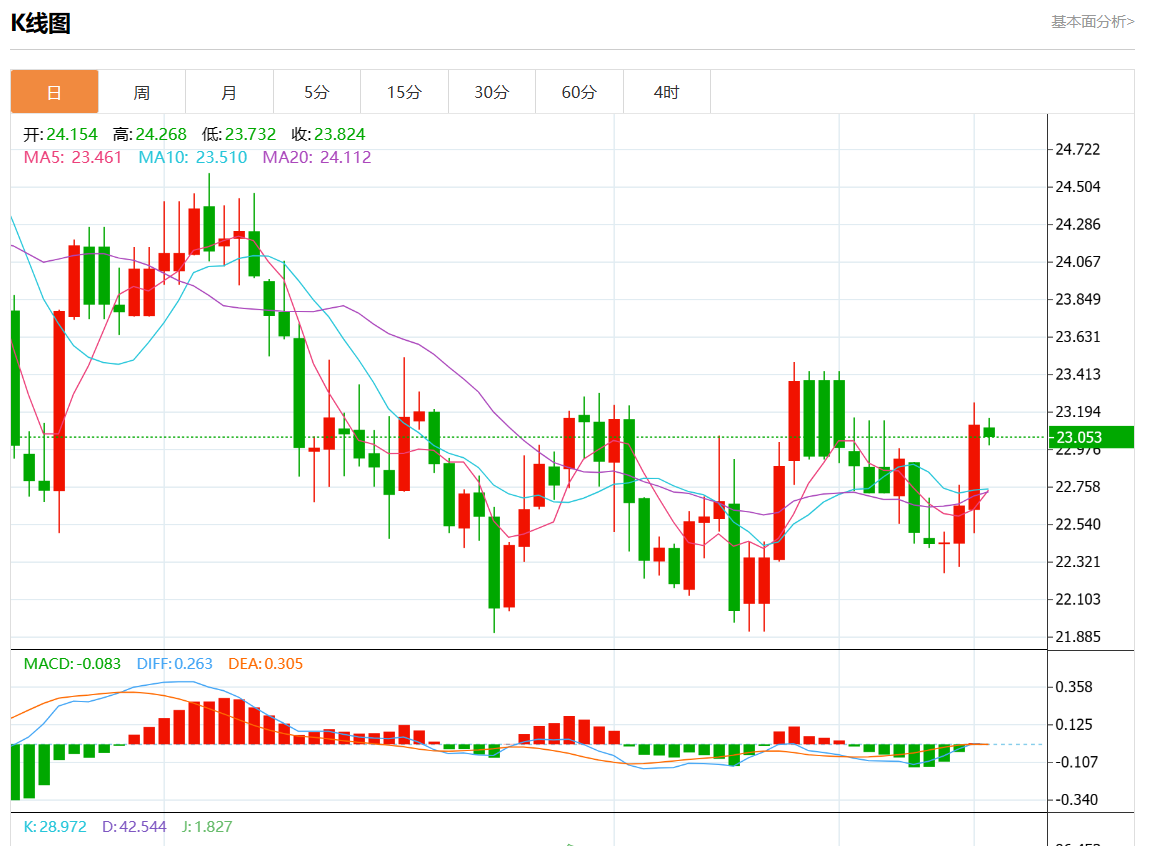Click the 23.849 price axis label
1150x846 pixels.
click(1077, 299)
